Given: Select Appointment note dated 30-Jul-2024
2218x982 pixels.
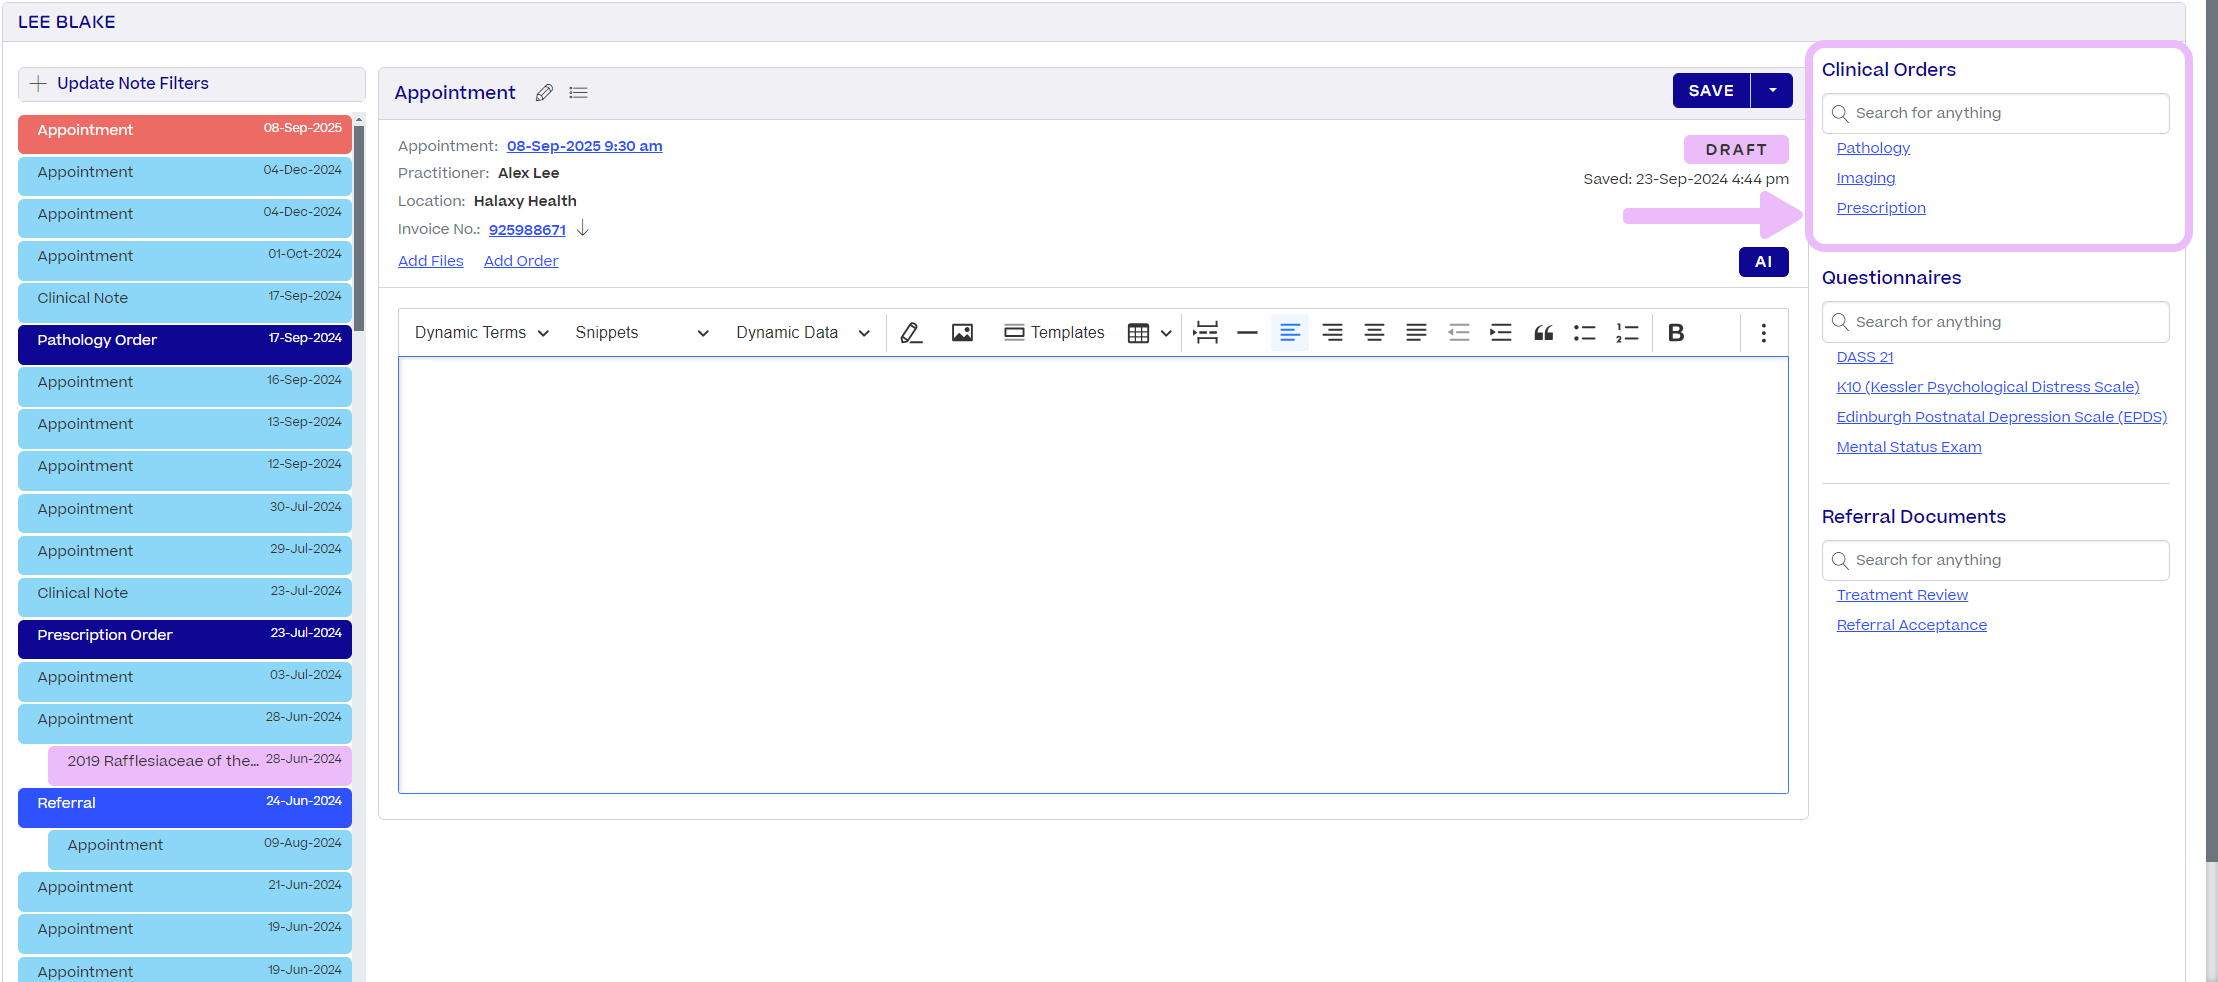Looking at the screenshot, I should (x=185, y=512).
